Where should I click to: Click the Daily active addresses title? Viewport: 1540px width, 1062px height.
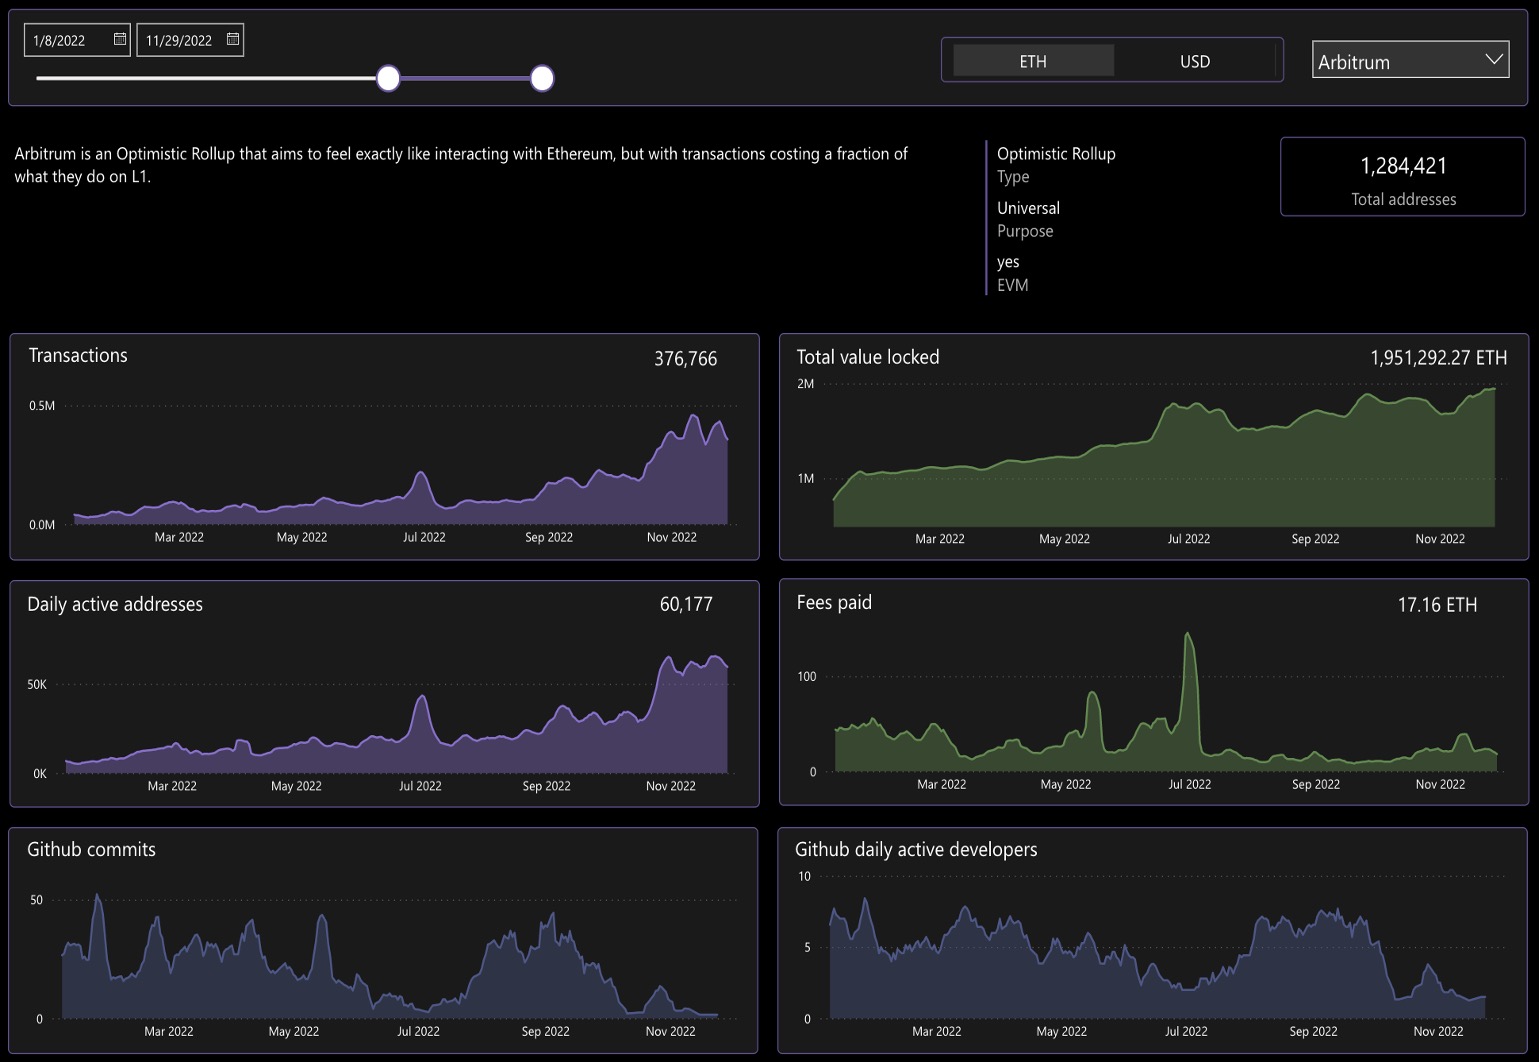coord(115,604)
